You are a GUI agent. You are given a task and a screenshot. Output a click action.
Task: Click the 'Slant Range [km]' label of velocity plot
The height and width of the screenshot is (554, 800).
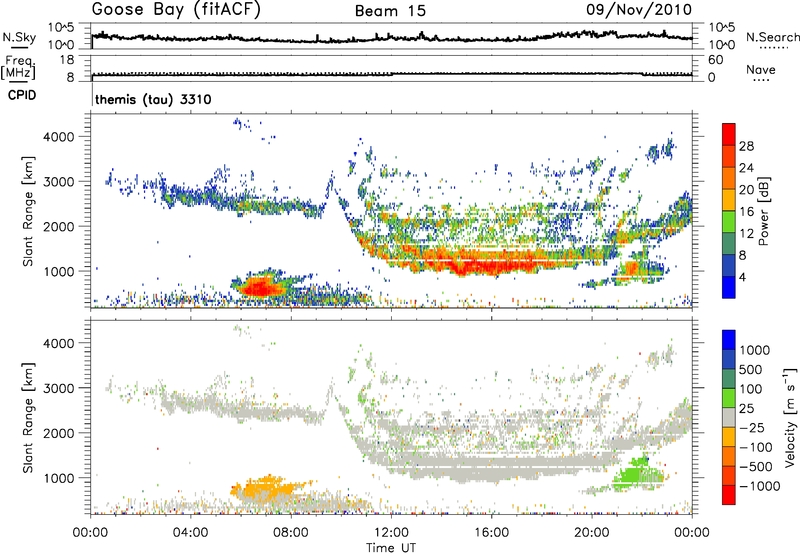click(28, 417)
